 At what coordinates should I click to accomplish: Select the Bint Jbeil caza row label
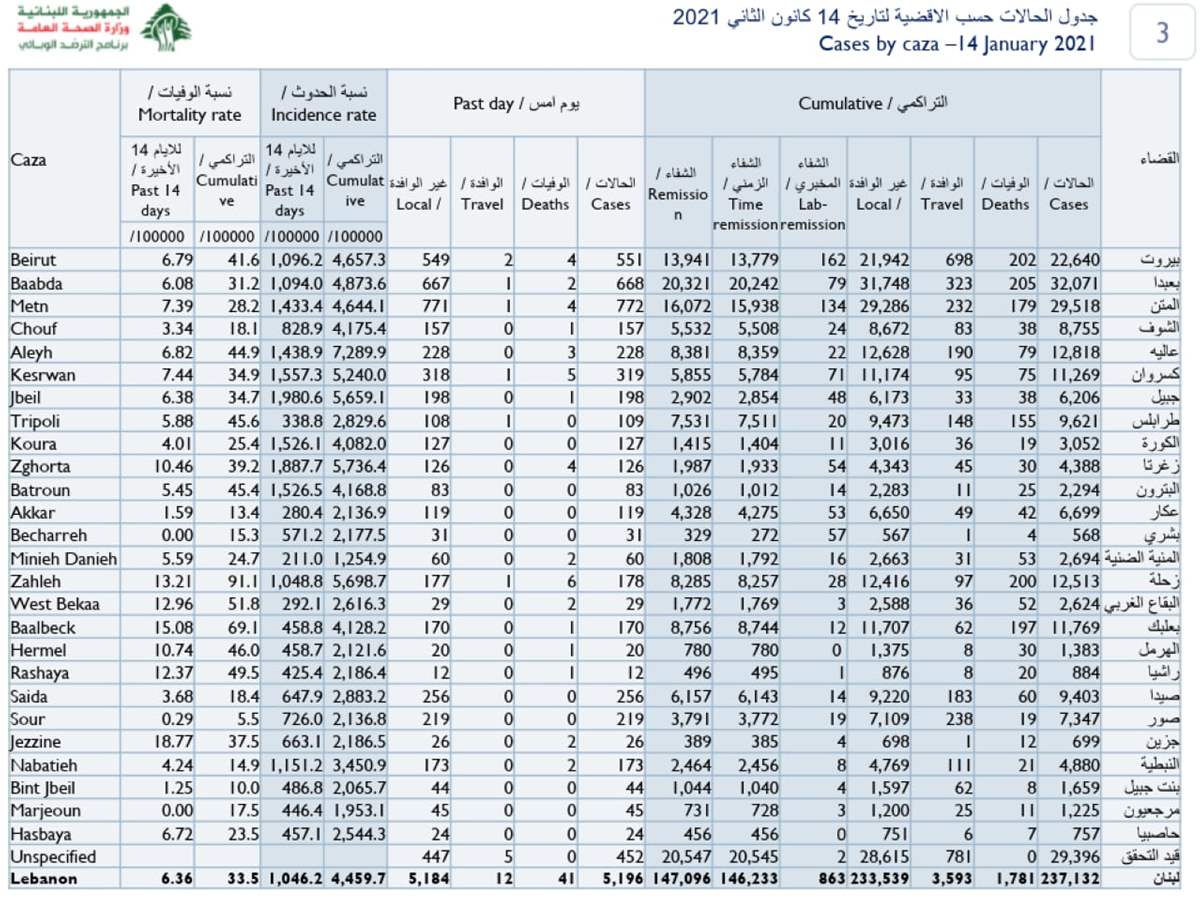(44, 787)
